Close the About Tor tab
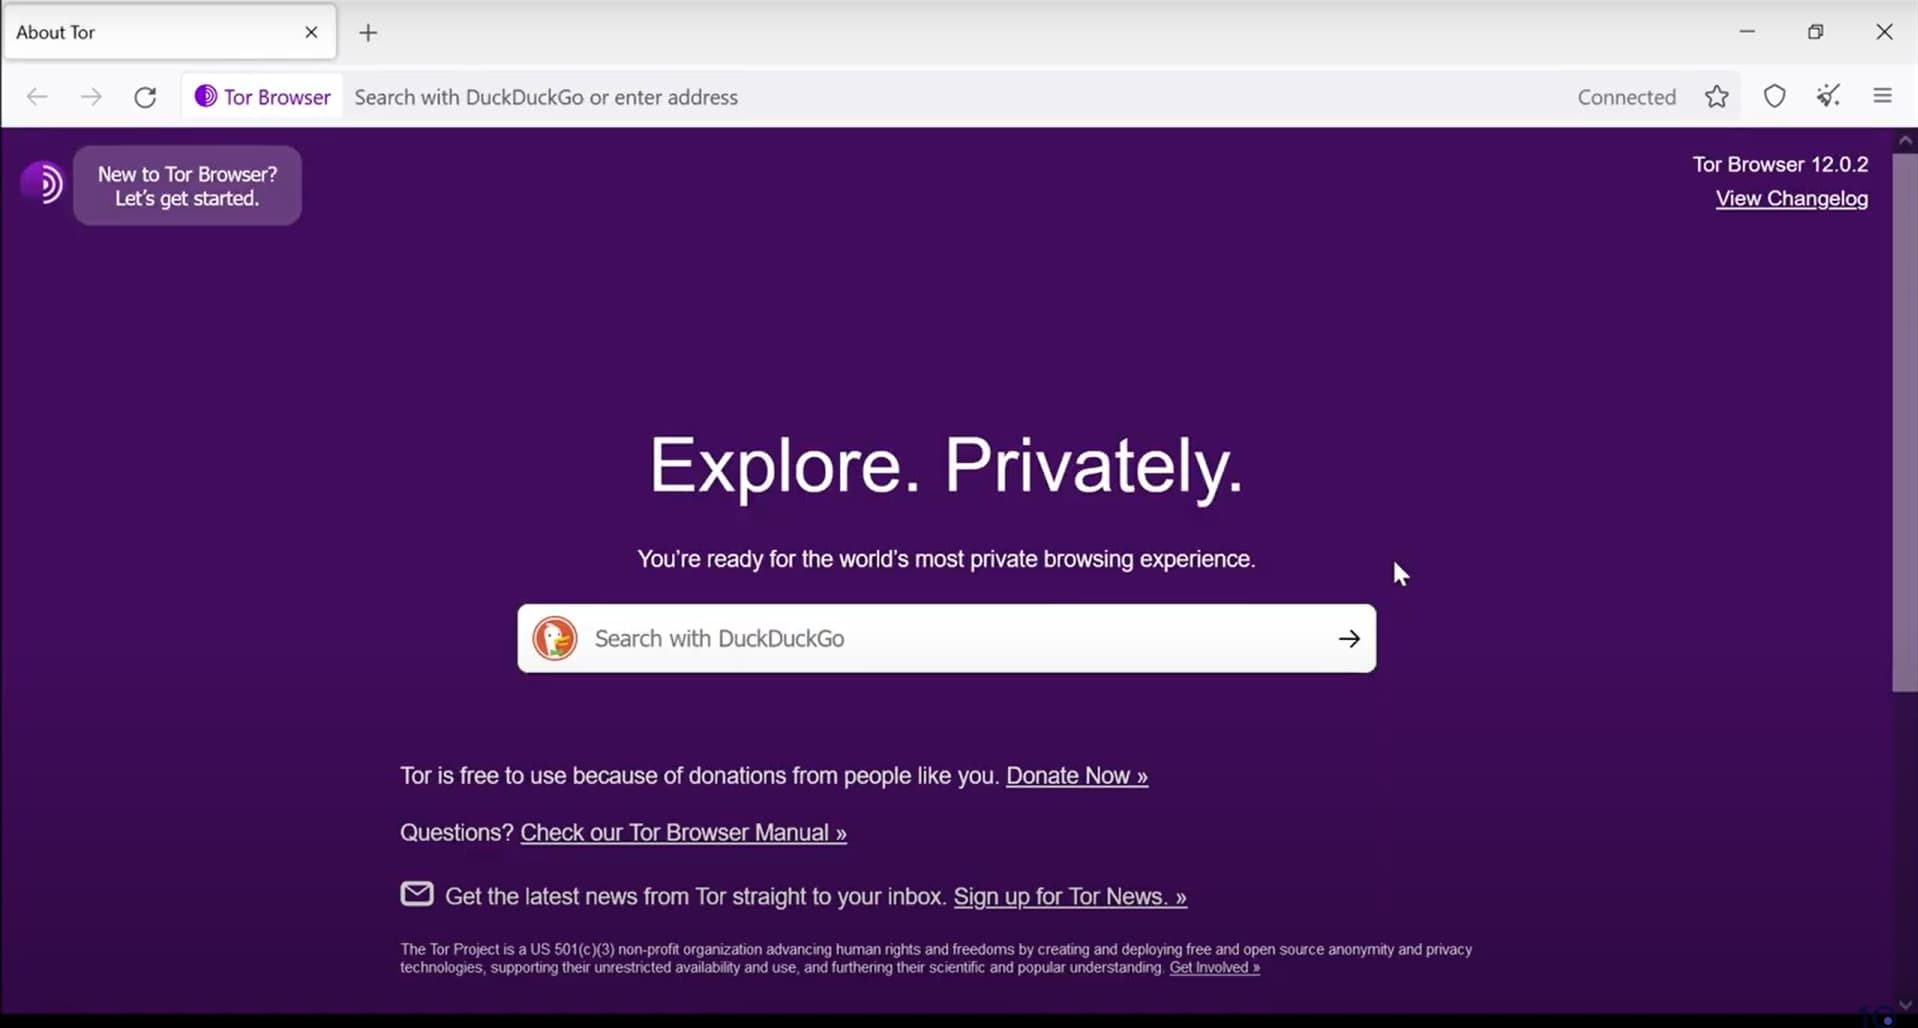 pyautogui.click(x=311, y=33)
